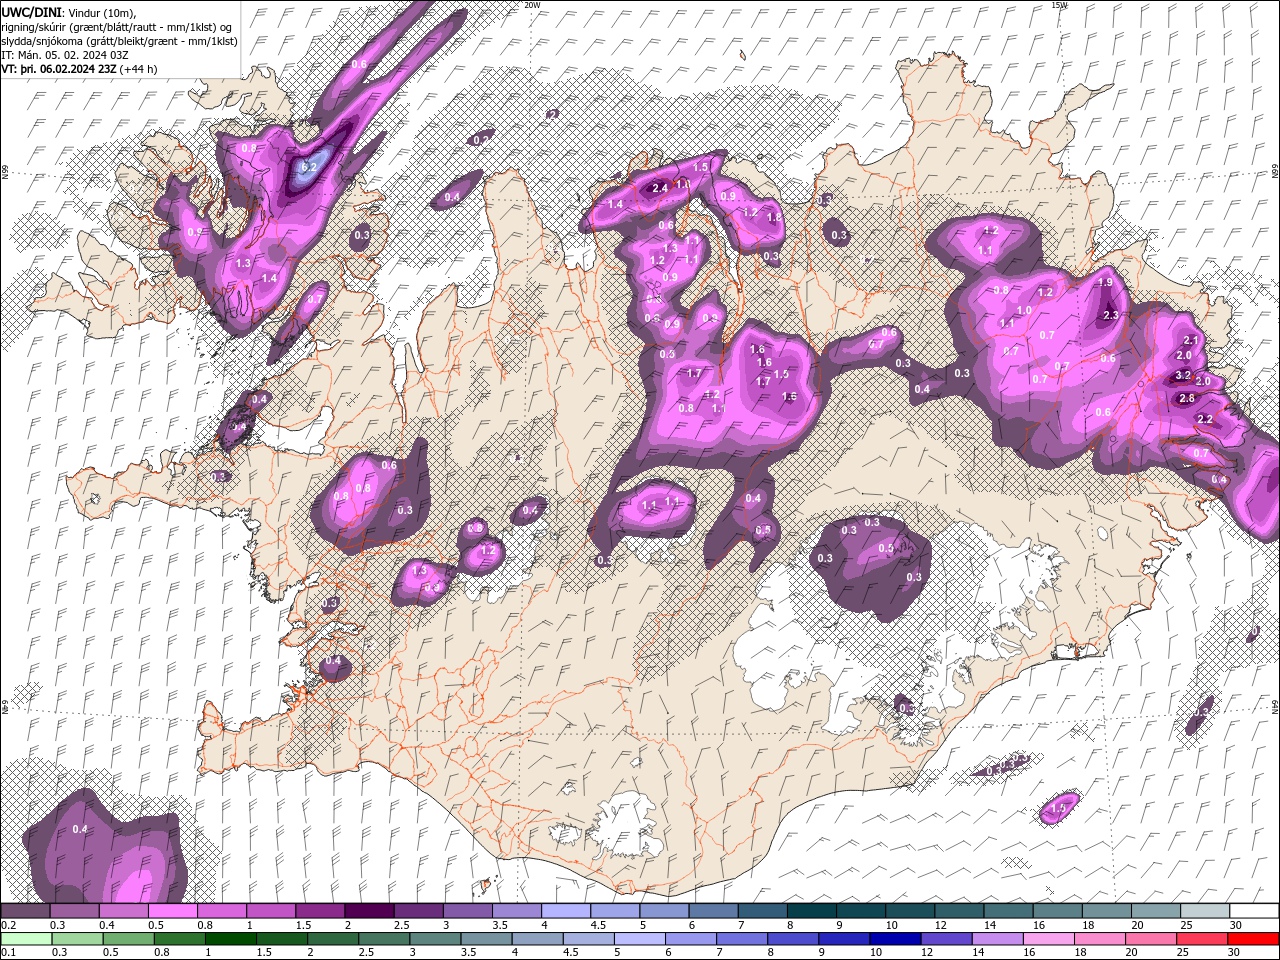
Task: Click the '25' label on the upper snow legend
Action: [1187, 925]
